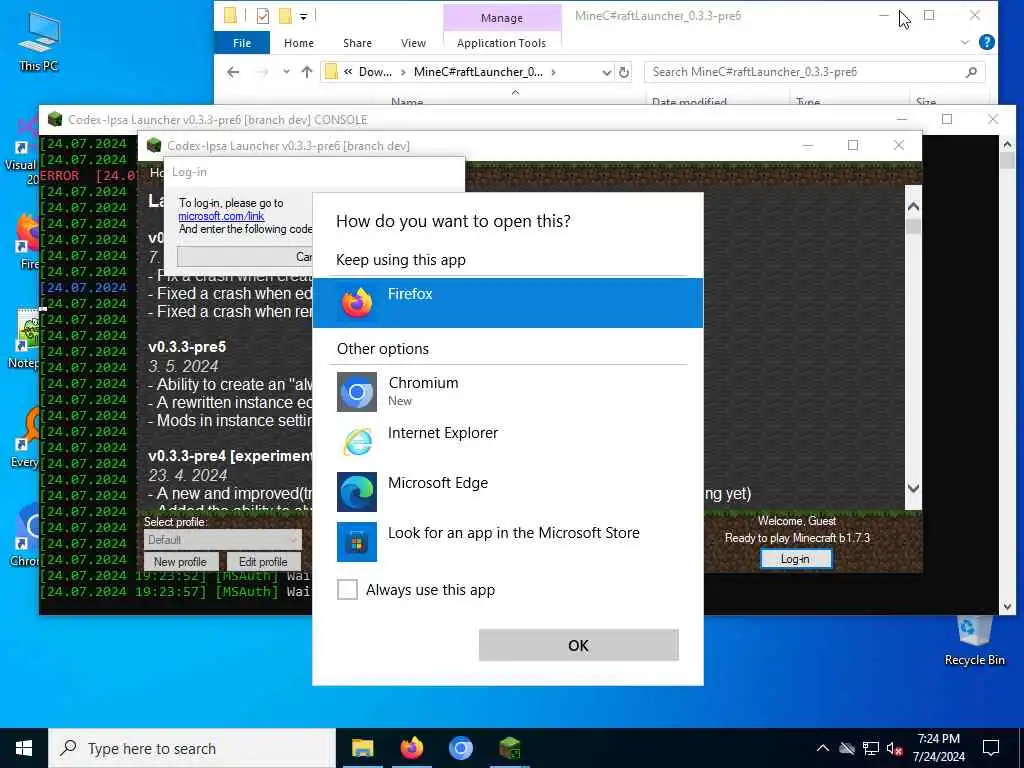Confirm the app choice with OK
Viewport: 1024px width, 768px height.
(x=578, y=645)
